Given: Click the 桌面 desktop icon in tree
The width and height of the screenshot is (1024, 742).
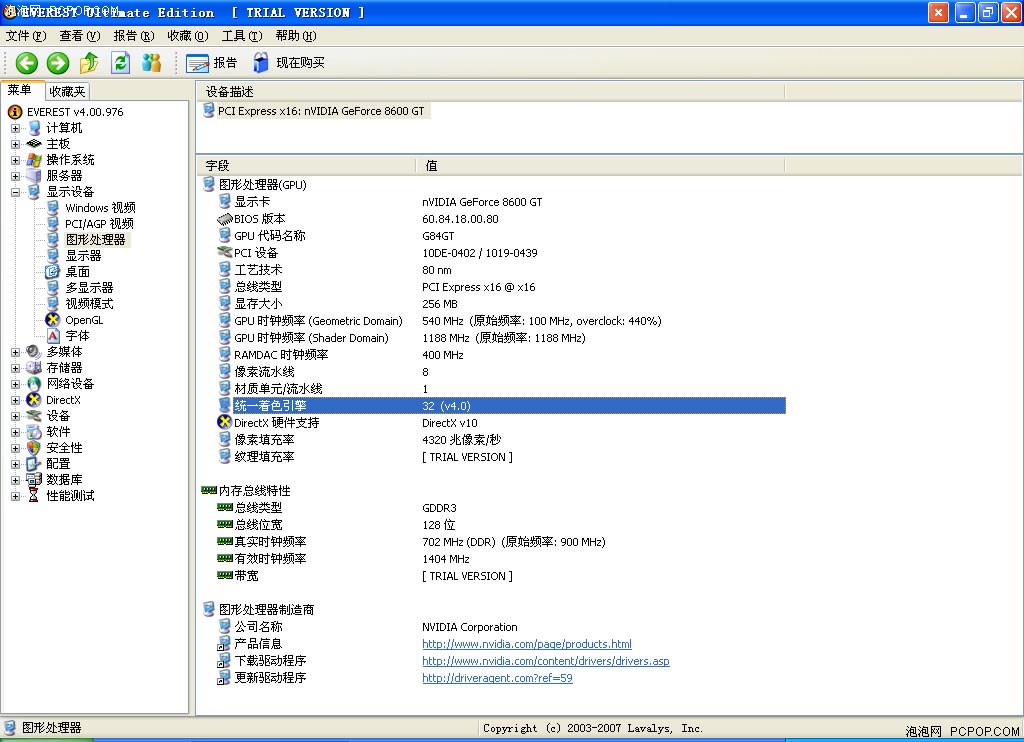Looking at the screenshot, I should coord(53,272).
